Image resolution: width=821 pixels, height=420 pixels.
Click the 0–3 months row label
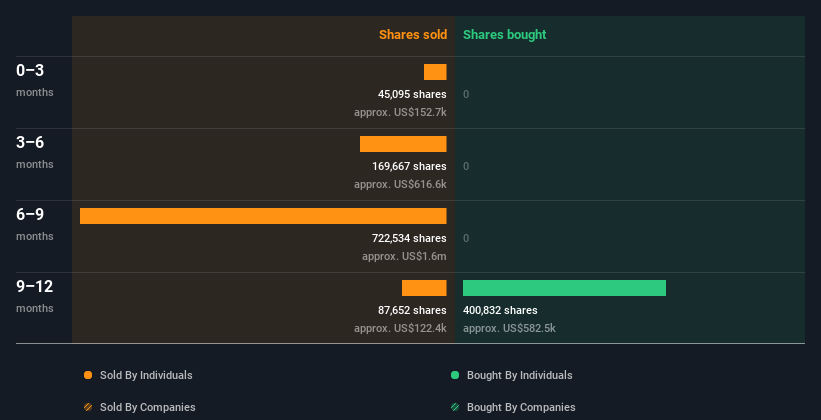35,80
